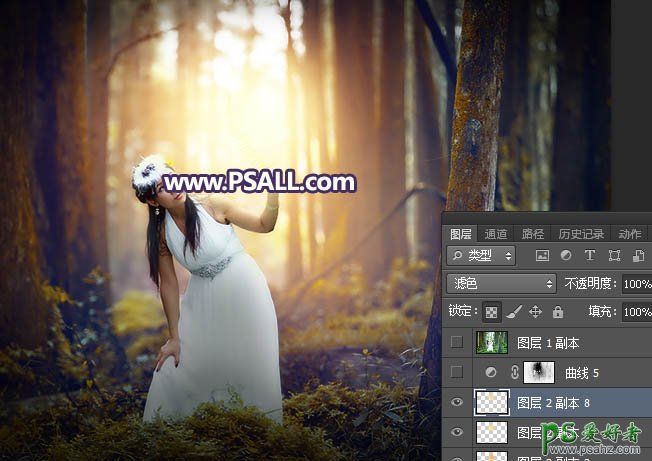
Task: Click the type layer filter icon
Action: click(589, 256)
